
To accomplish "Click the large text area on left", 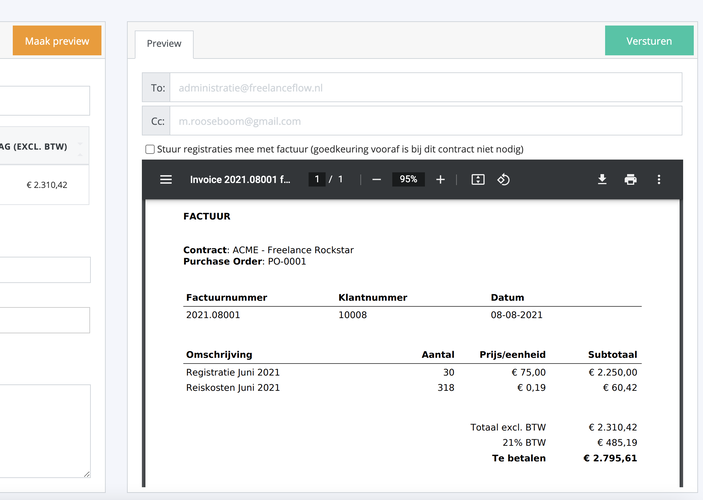I will pyautogui.click(x=45, y=430).
